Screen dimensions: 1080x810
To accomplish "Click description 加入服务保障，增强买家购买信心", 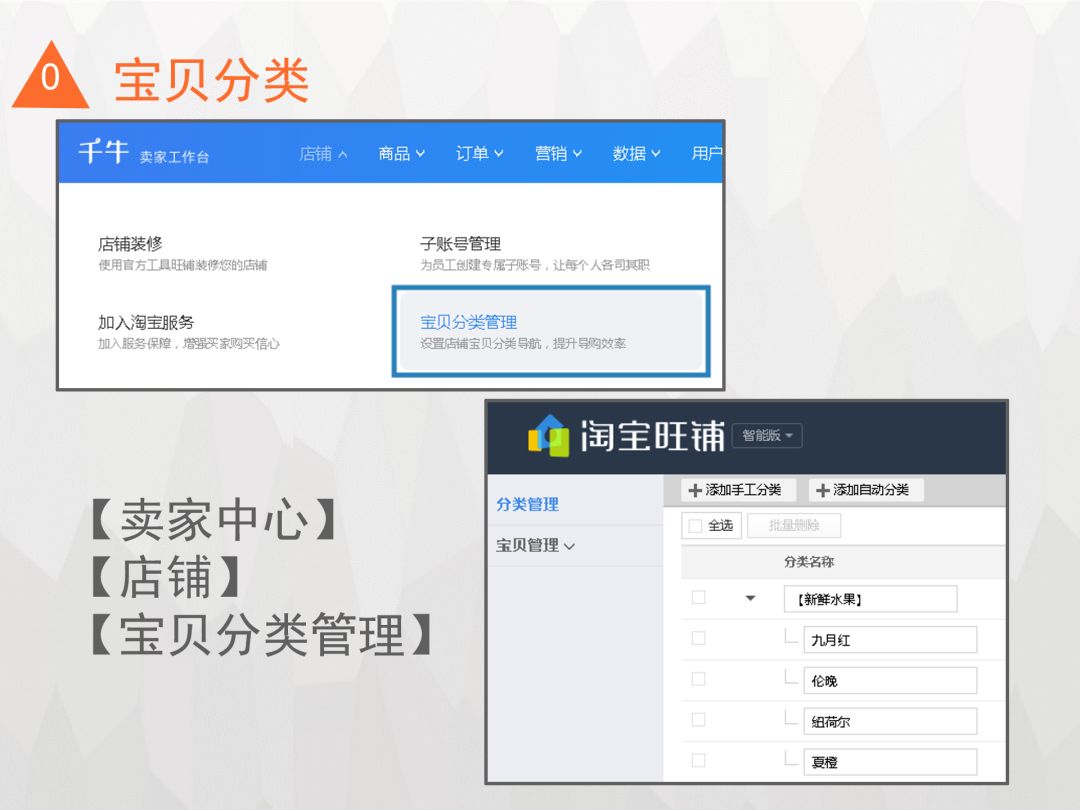I will click(x=189, y=344).
